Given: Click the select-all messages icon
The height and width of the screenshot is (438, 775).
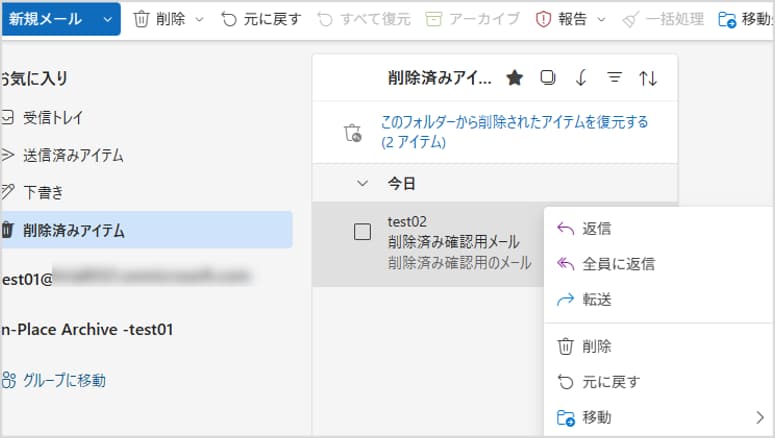Looking at the screenshot, I should click(547, 78).
